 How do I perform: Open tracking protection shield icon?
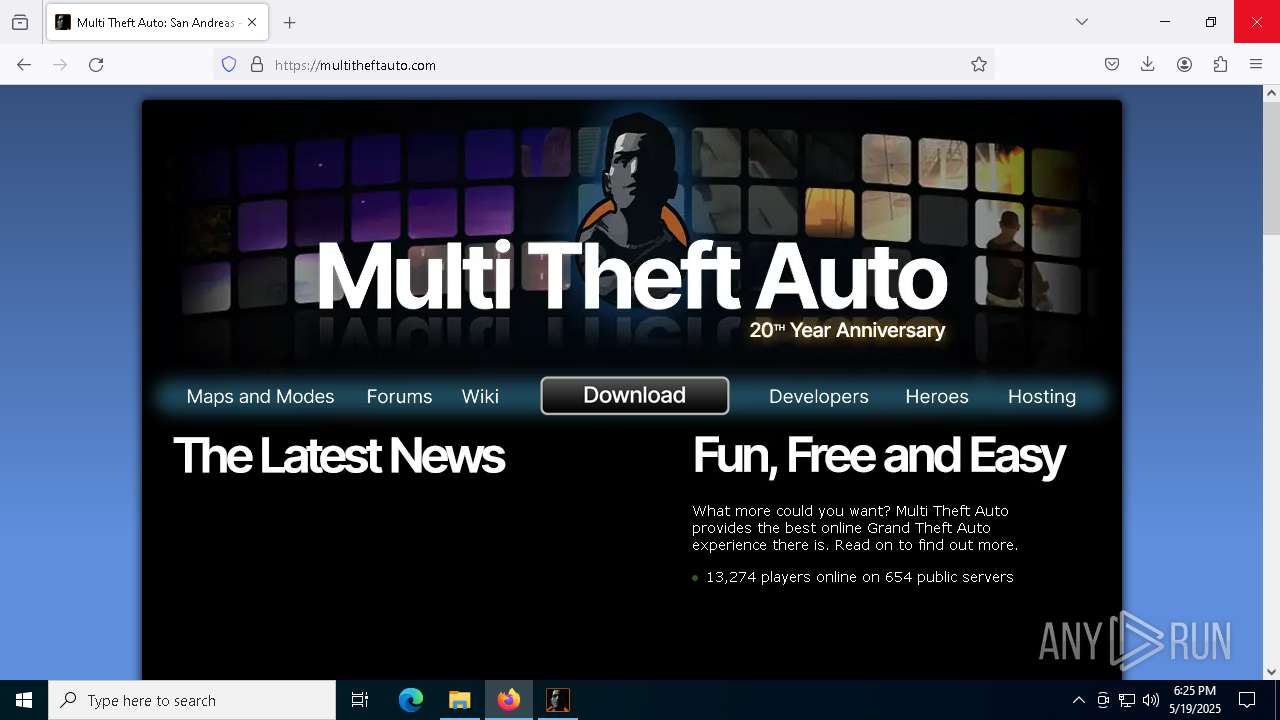tap(229, 64)
